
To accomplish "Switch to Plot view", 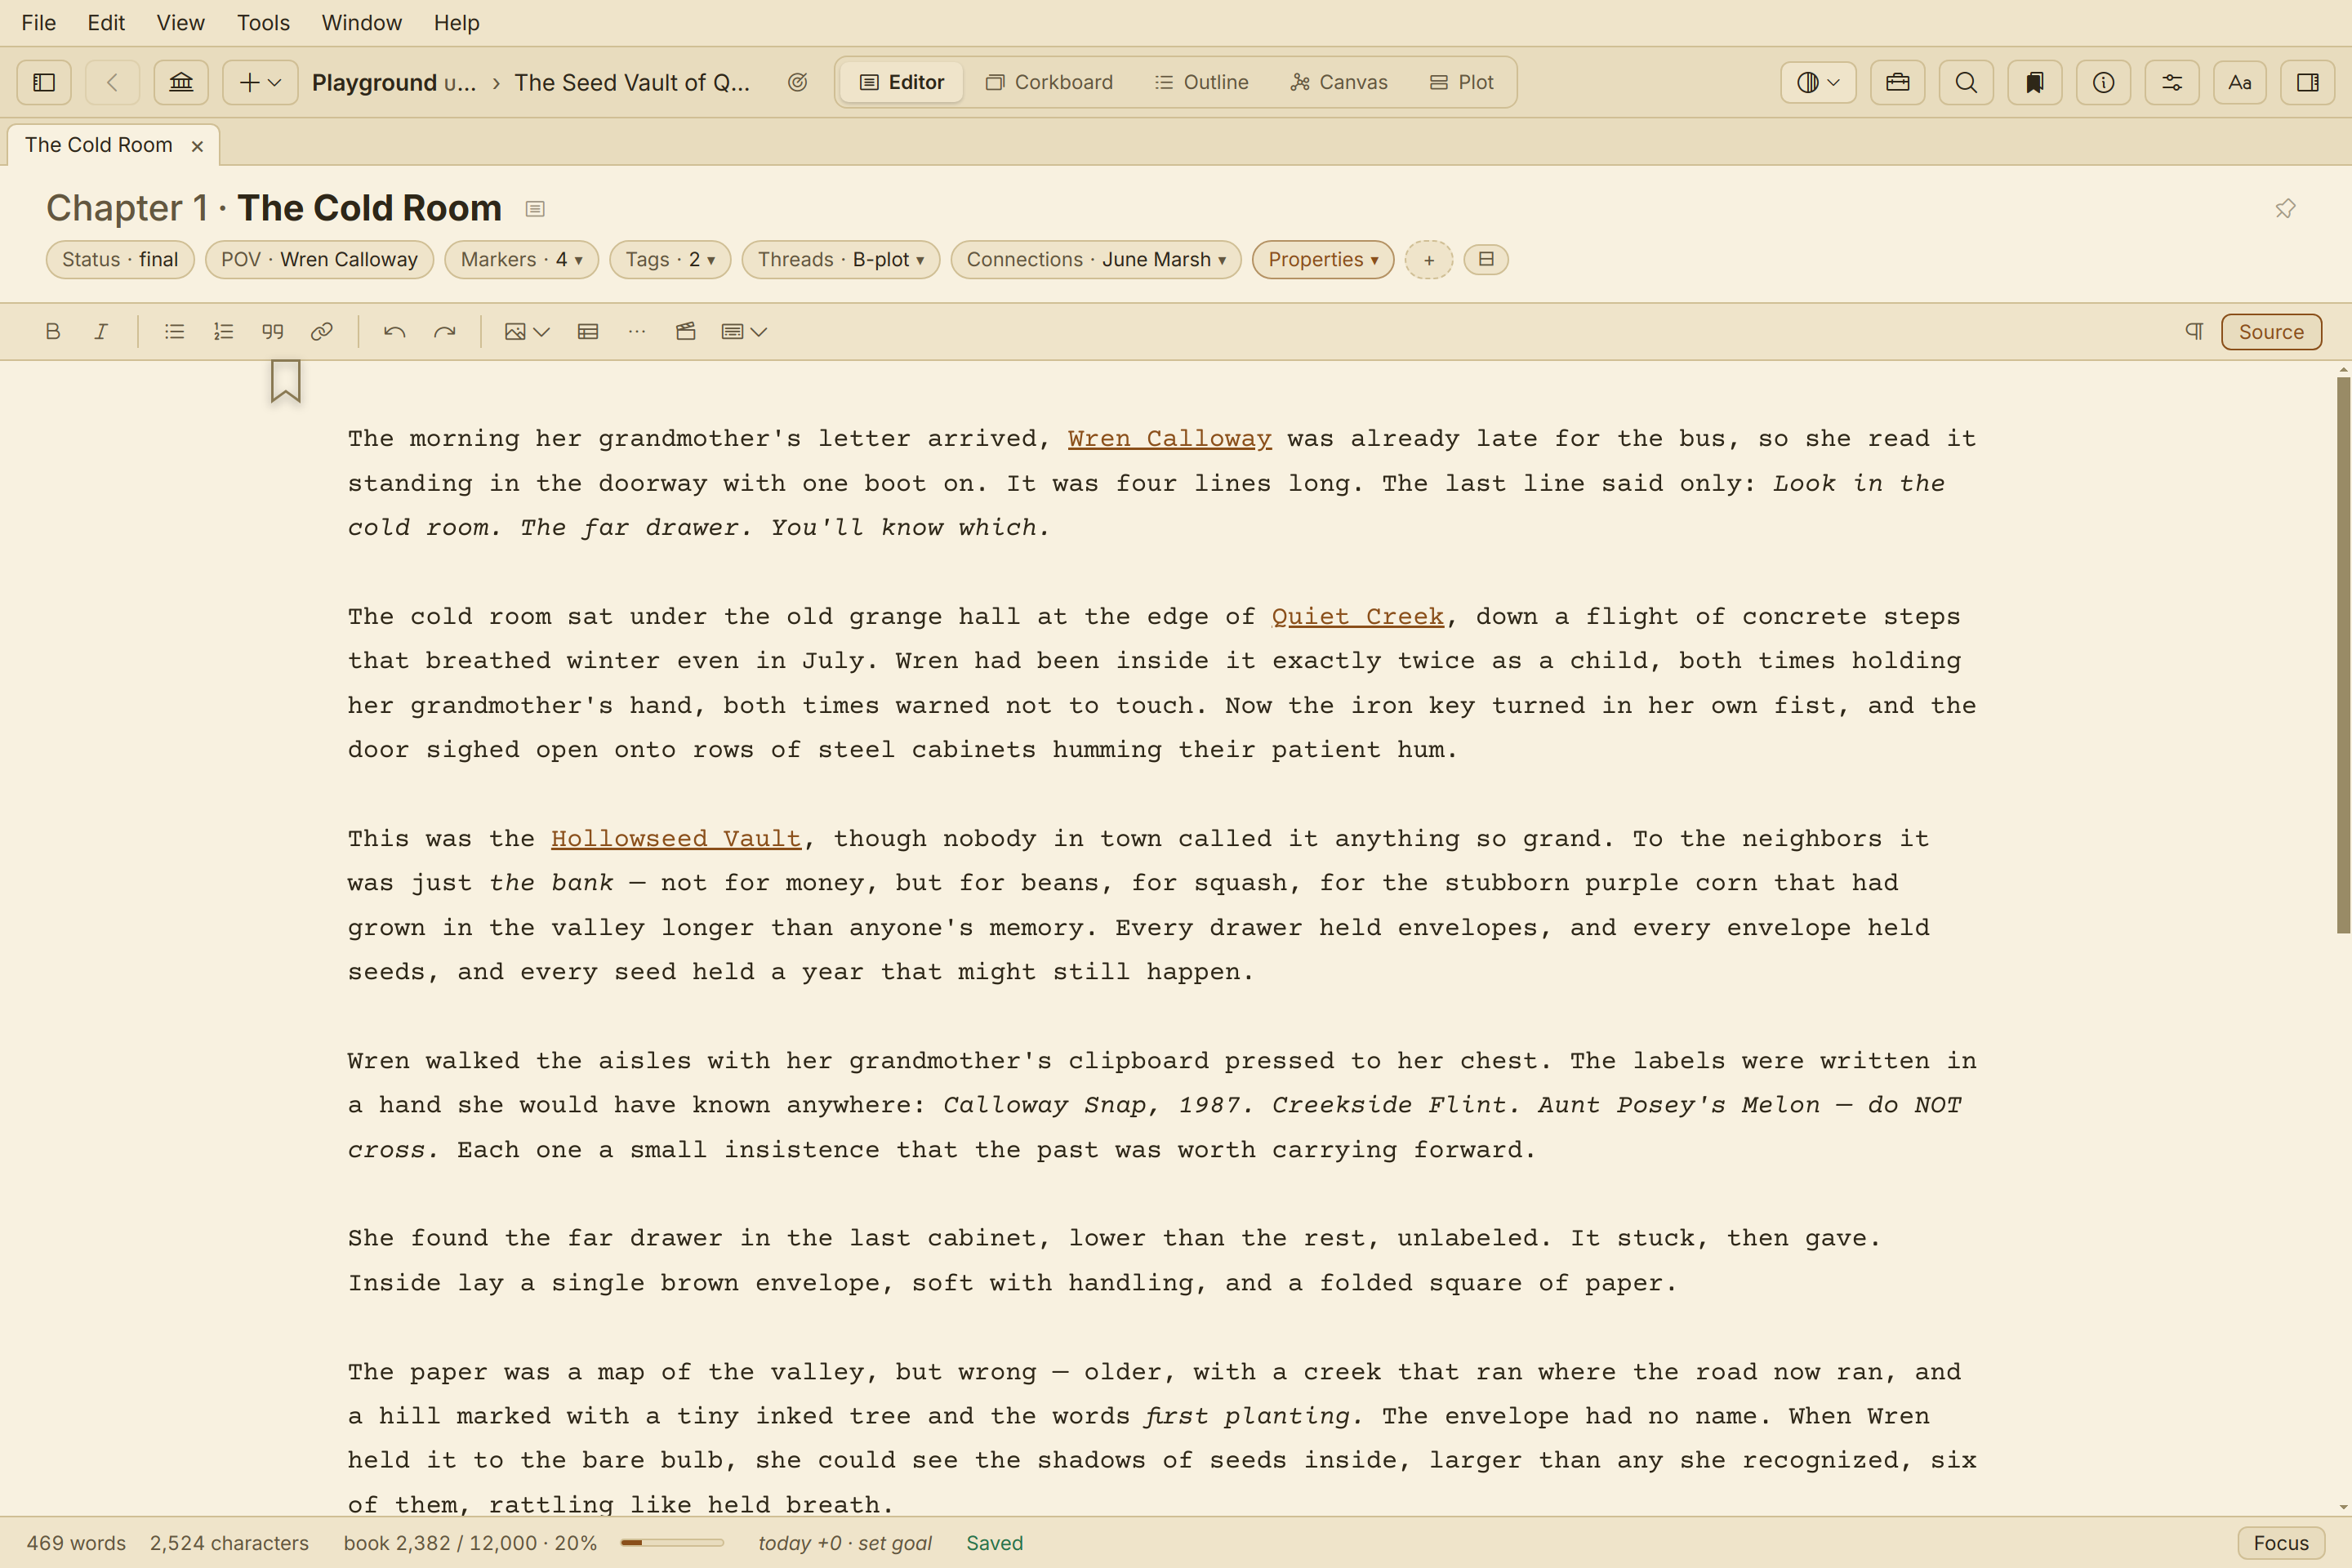I will 1462,82.
